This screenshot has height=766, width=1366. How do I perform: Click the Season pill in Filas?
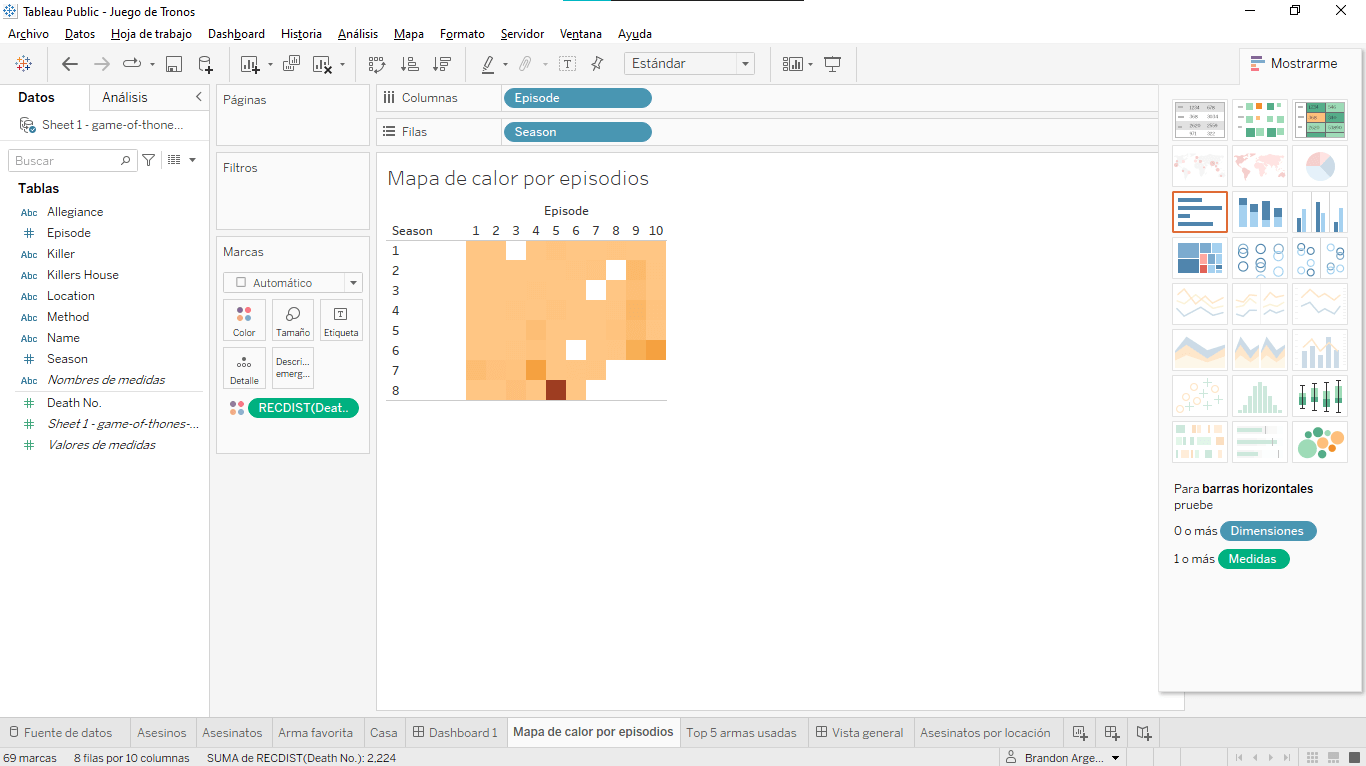578,132
